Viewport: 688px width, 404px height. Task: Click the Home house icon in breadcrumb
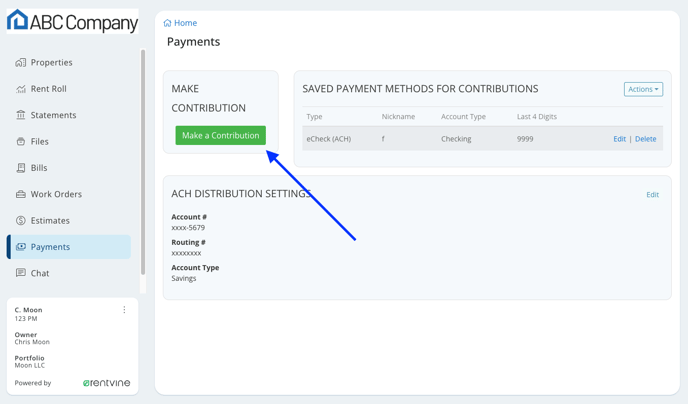(x=167, y=23)
